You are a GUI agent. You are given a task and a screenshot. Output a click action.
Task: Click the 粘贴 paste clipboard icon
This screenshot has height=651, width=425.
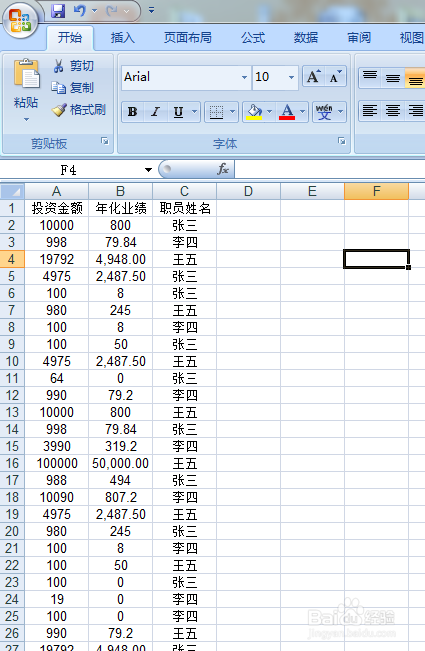(27, 73)
